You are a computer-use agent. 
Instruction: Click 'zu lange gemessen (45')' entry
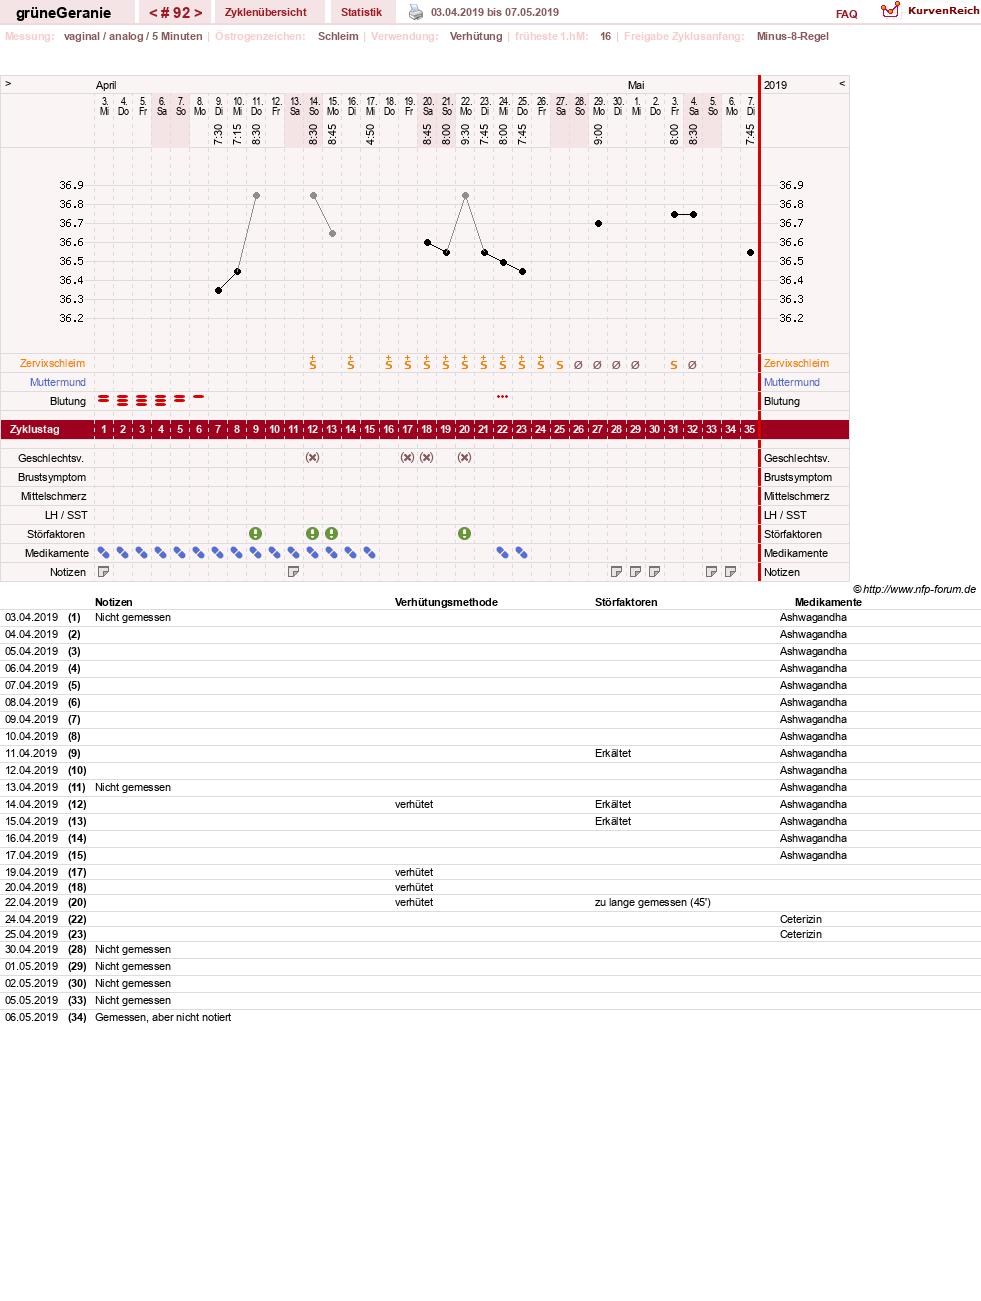pyautogui.click(x=653, y=902)
